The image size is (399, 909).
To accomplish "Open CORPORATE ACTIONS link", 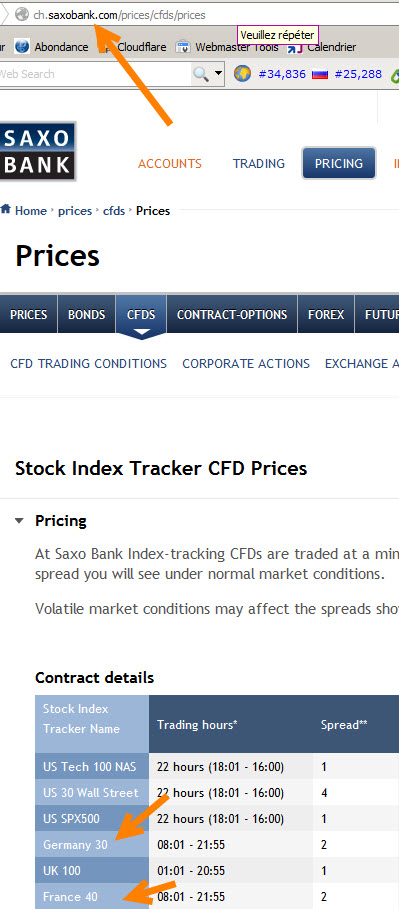I will tap(246, 363).
